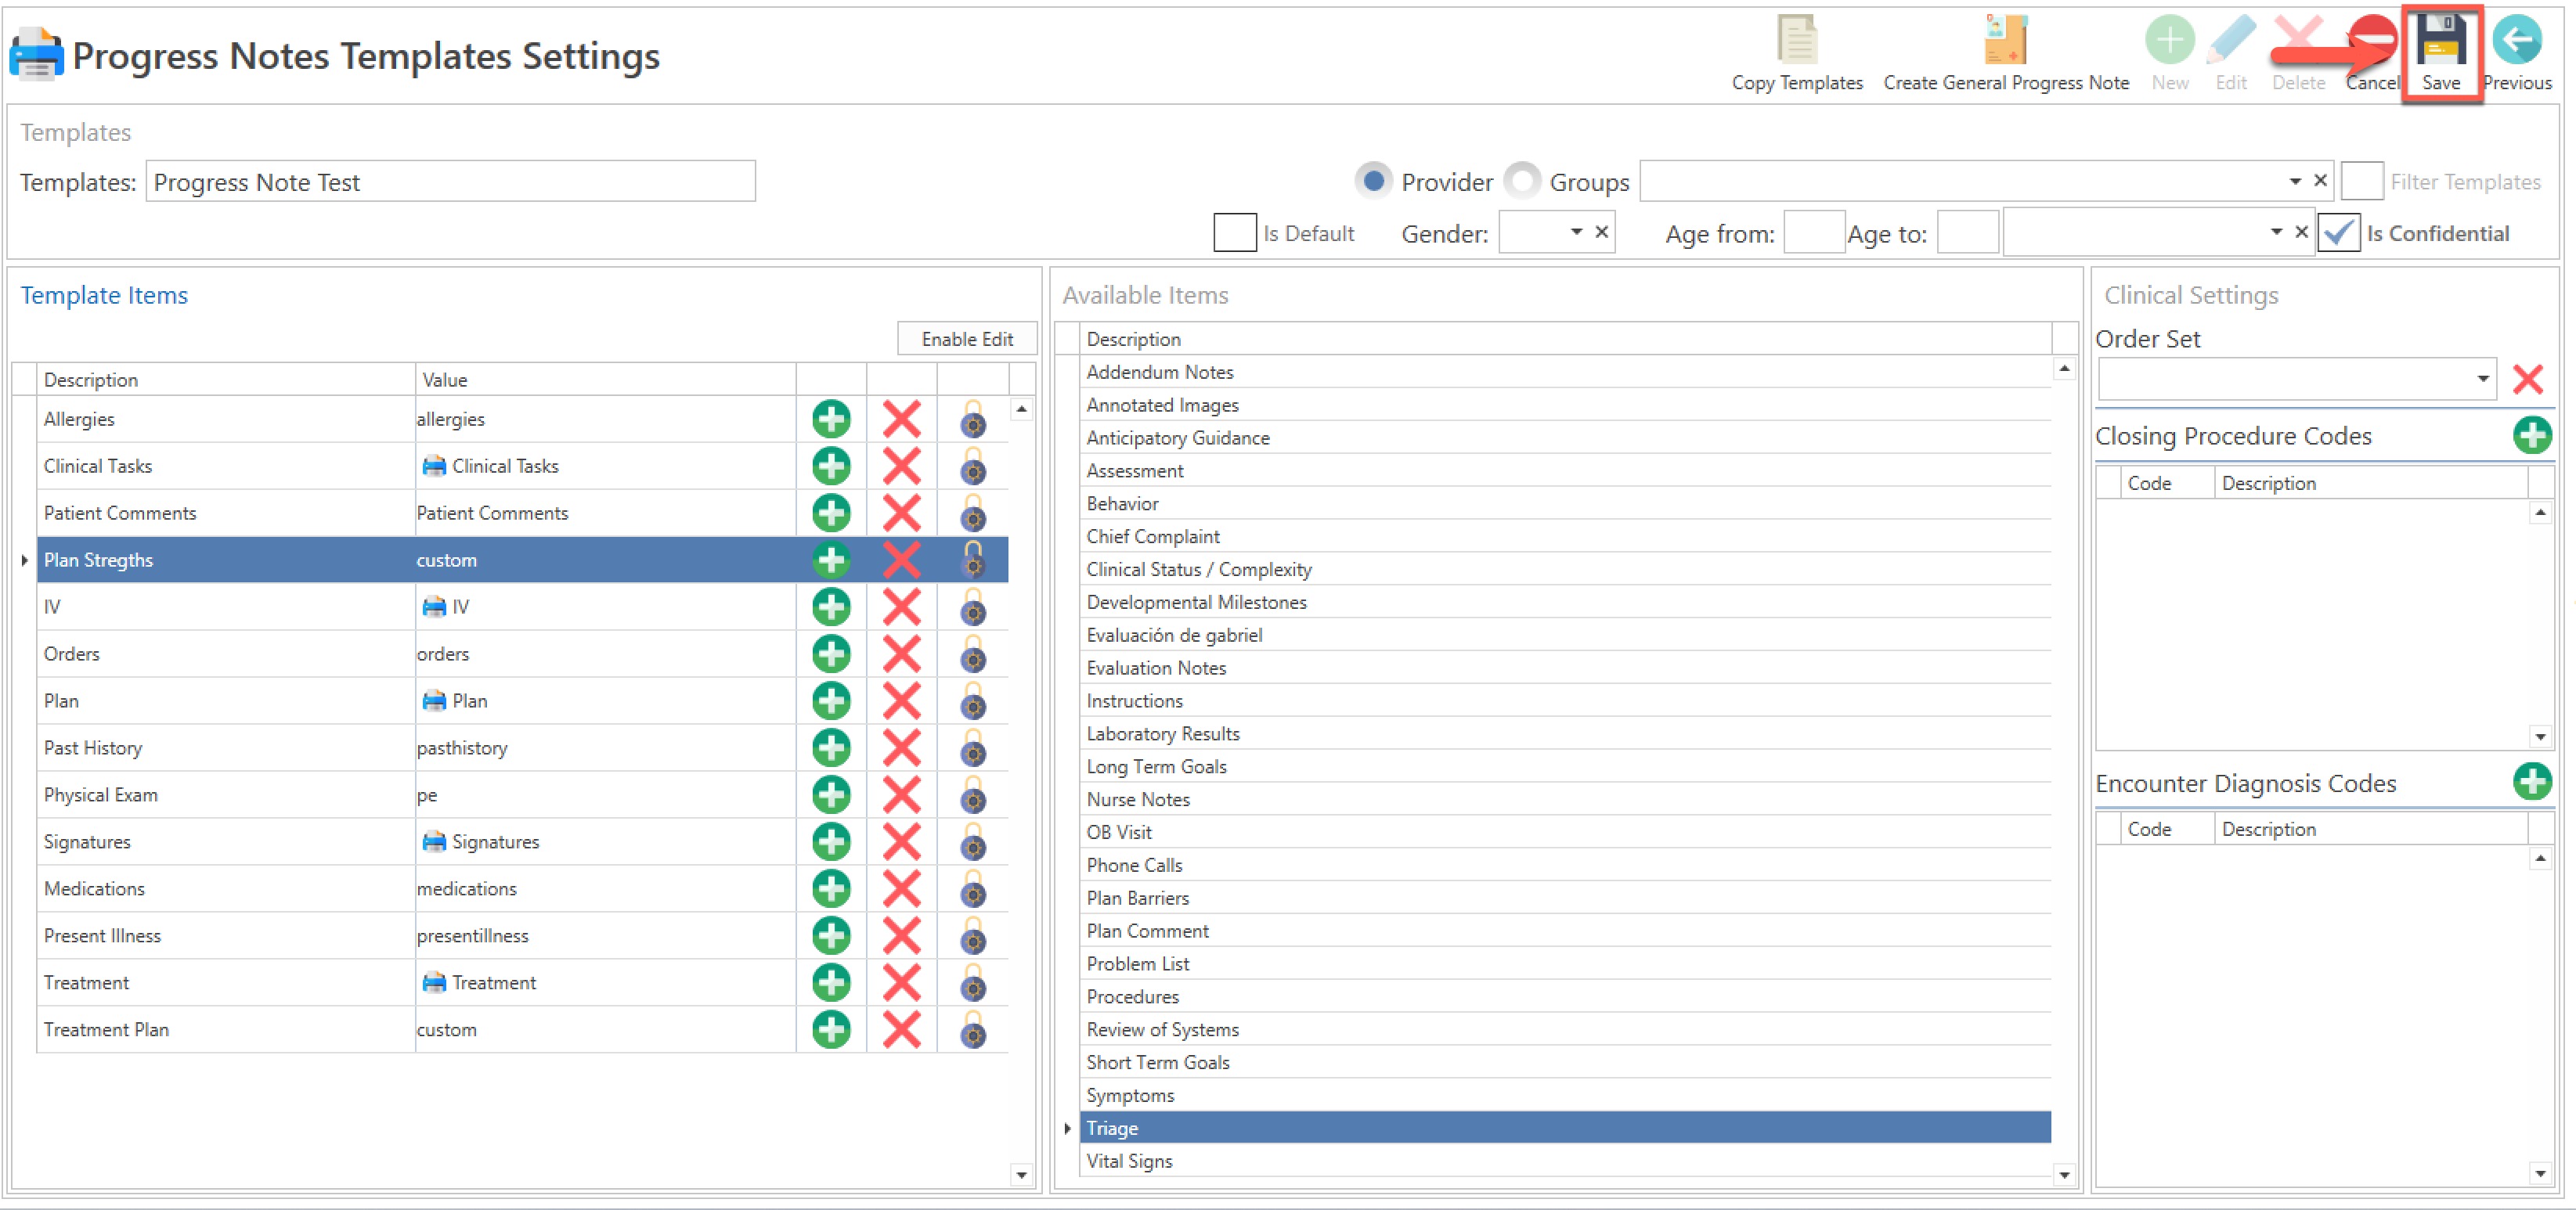Open the Provider selection dropdown
The height and width of the screenshot is (1210, 2576).
point(2294,181)
